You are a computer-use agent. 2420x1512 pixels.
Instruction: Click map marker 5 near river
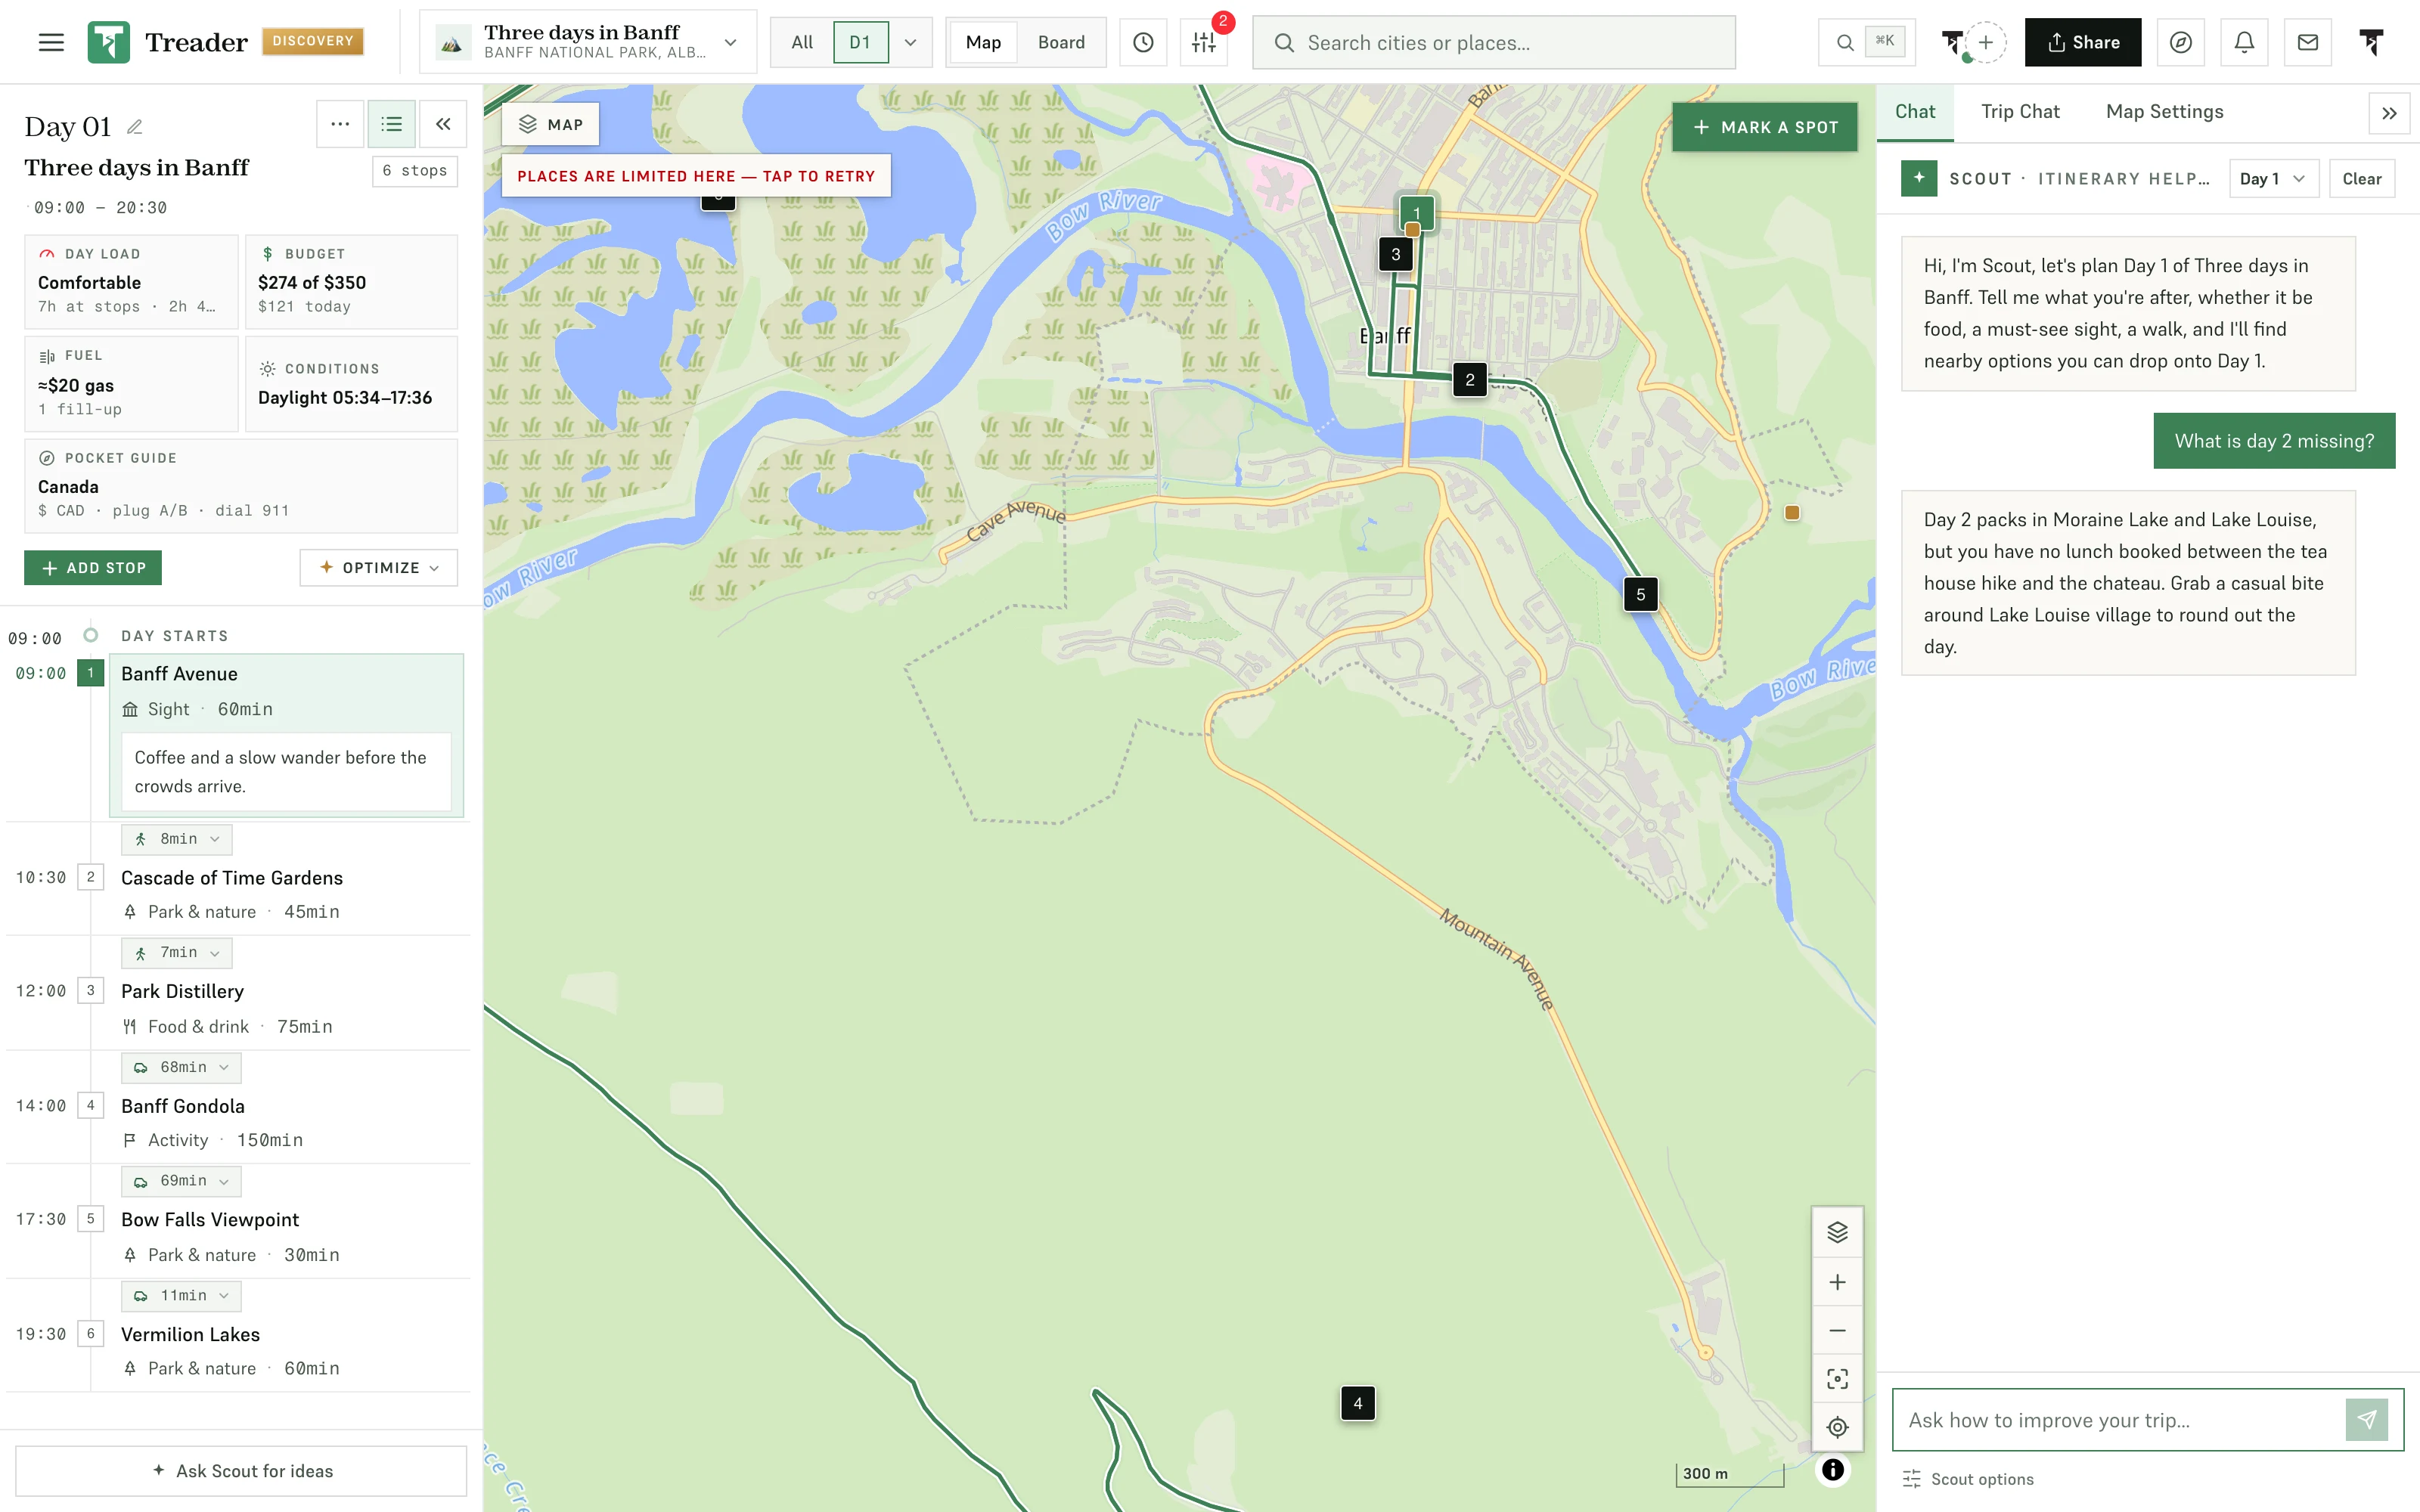pos(1640,594)
